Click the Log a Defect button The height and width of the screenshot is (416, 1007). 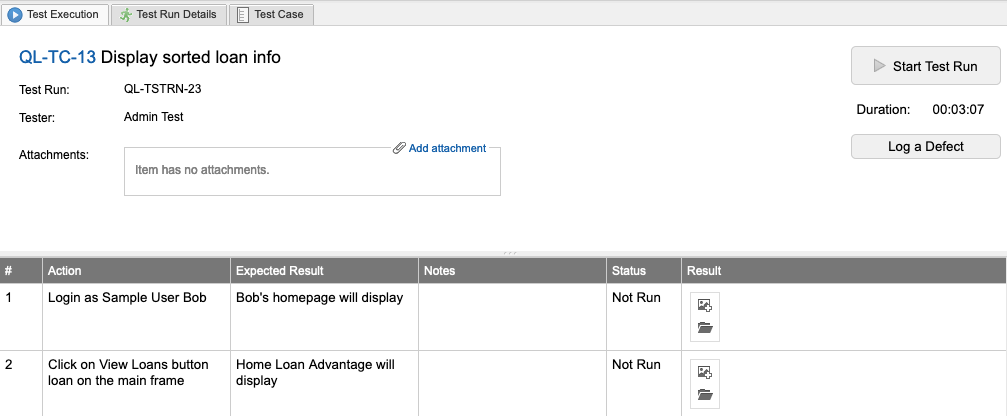(925, 147)
